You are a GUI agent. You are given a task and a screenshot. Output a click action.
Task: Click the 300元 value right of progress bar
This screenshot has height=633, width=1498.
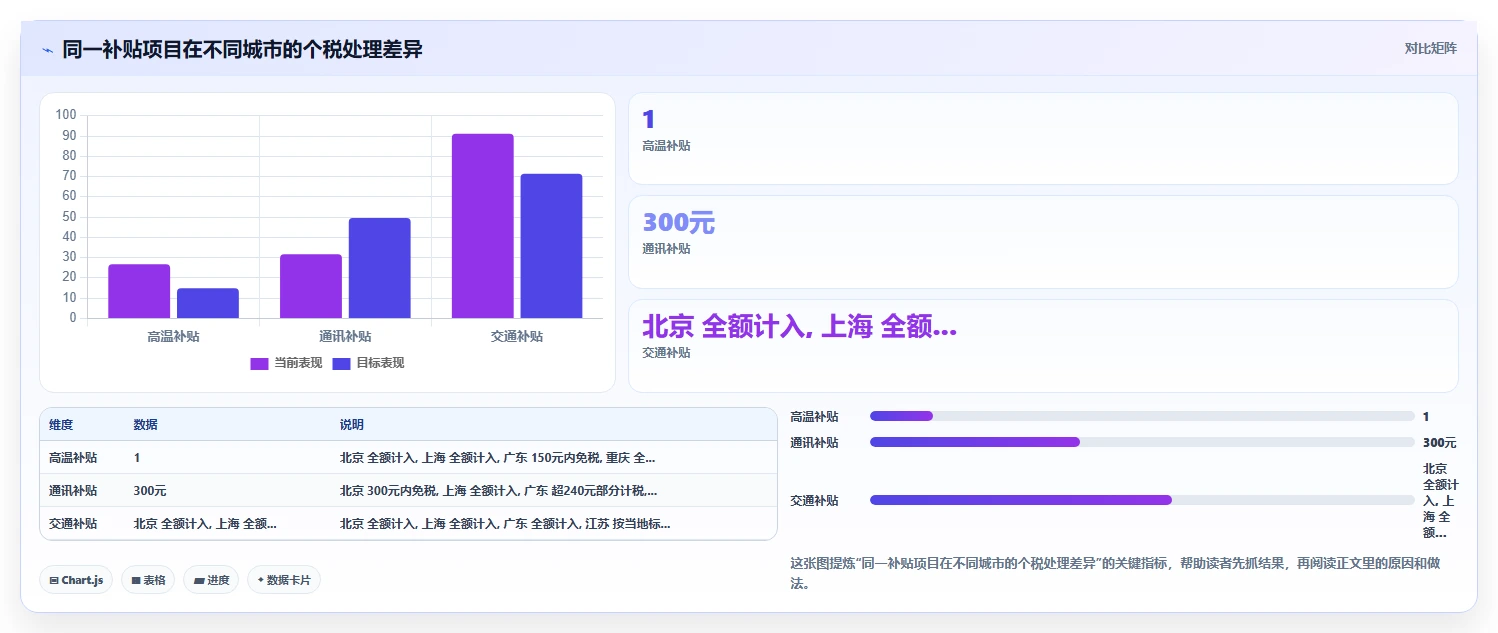[x=1440, y=443]
